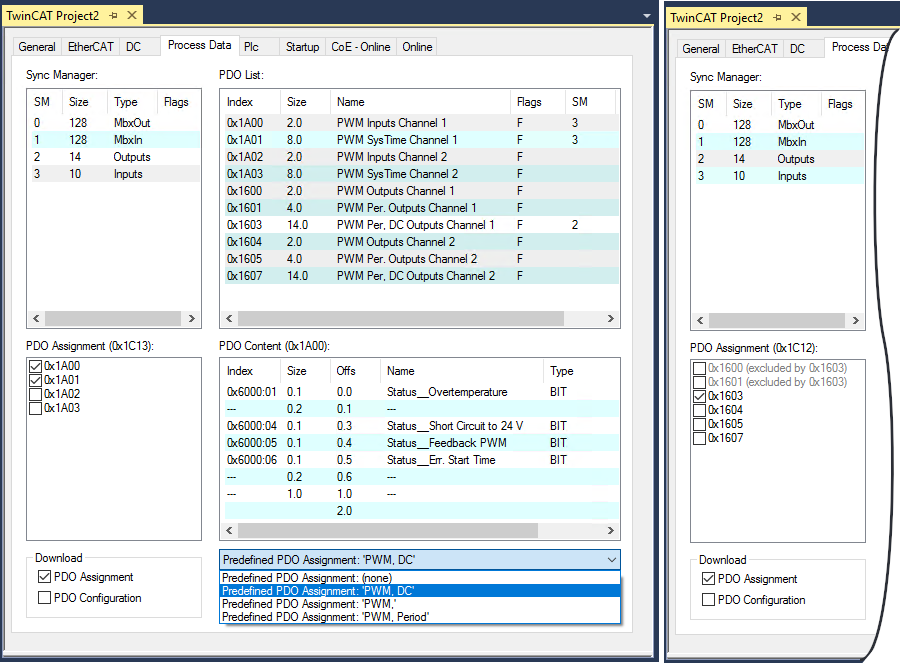Image resolution: width=900 pixels, height=664 pixels.
Task: Enable the 0x1A03 PDO assignment checkbox
Action: click(x=36, y=408)
